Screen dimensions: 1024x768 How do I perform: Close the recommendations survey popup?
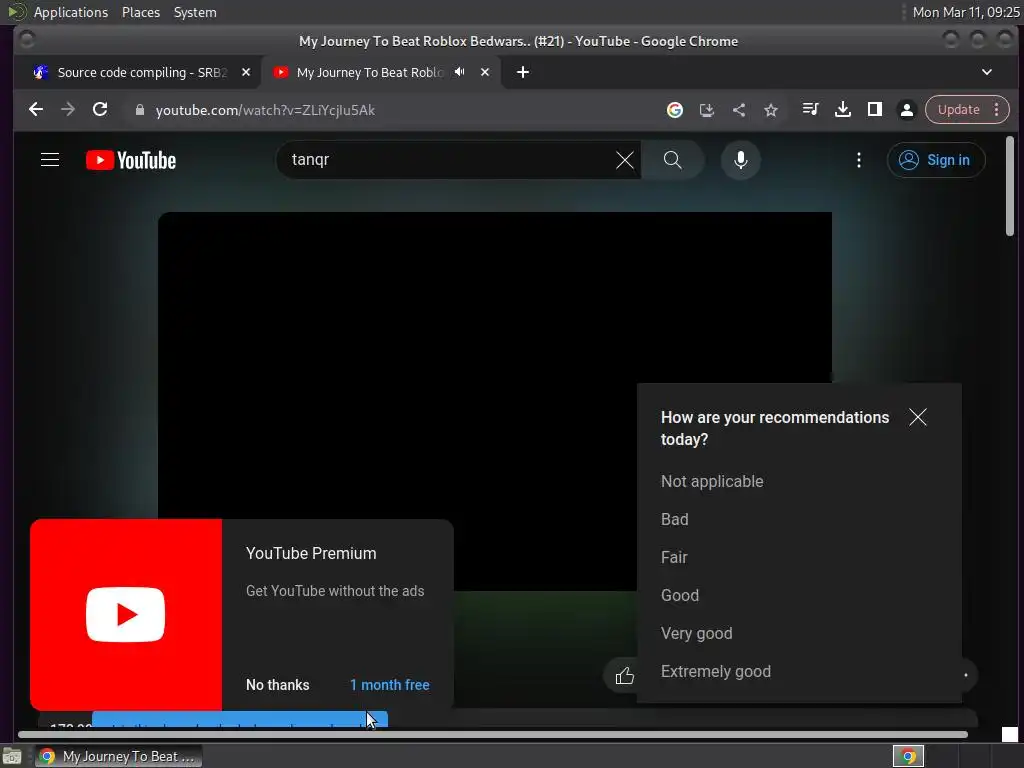(918, 417)
